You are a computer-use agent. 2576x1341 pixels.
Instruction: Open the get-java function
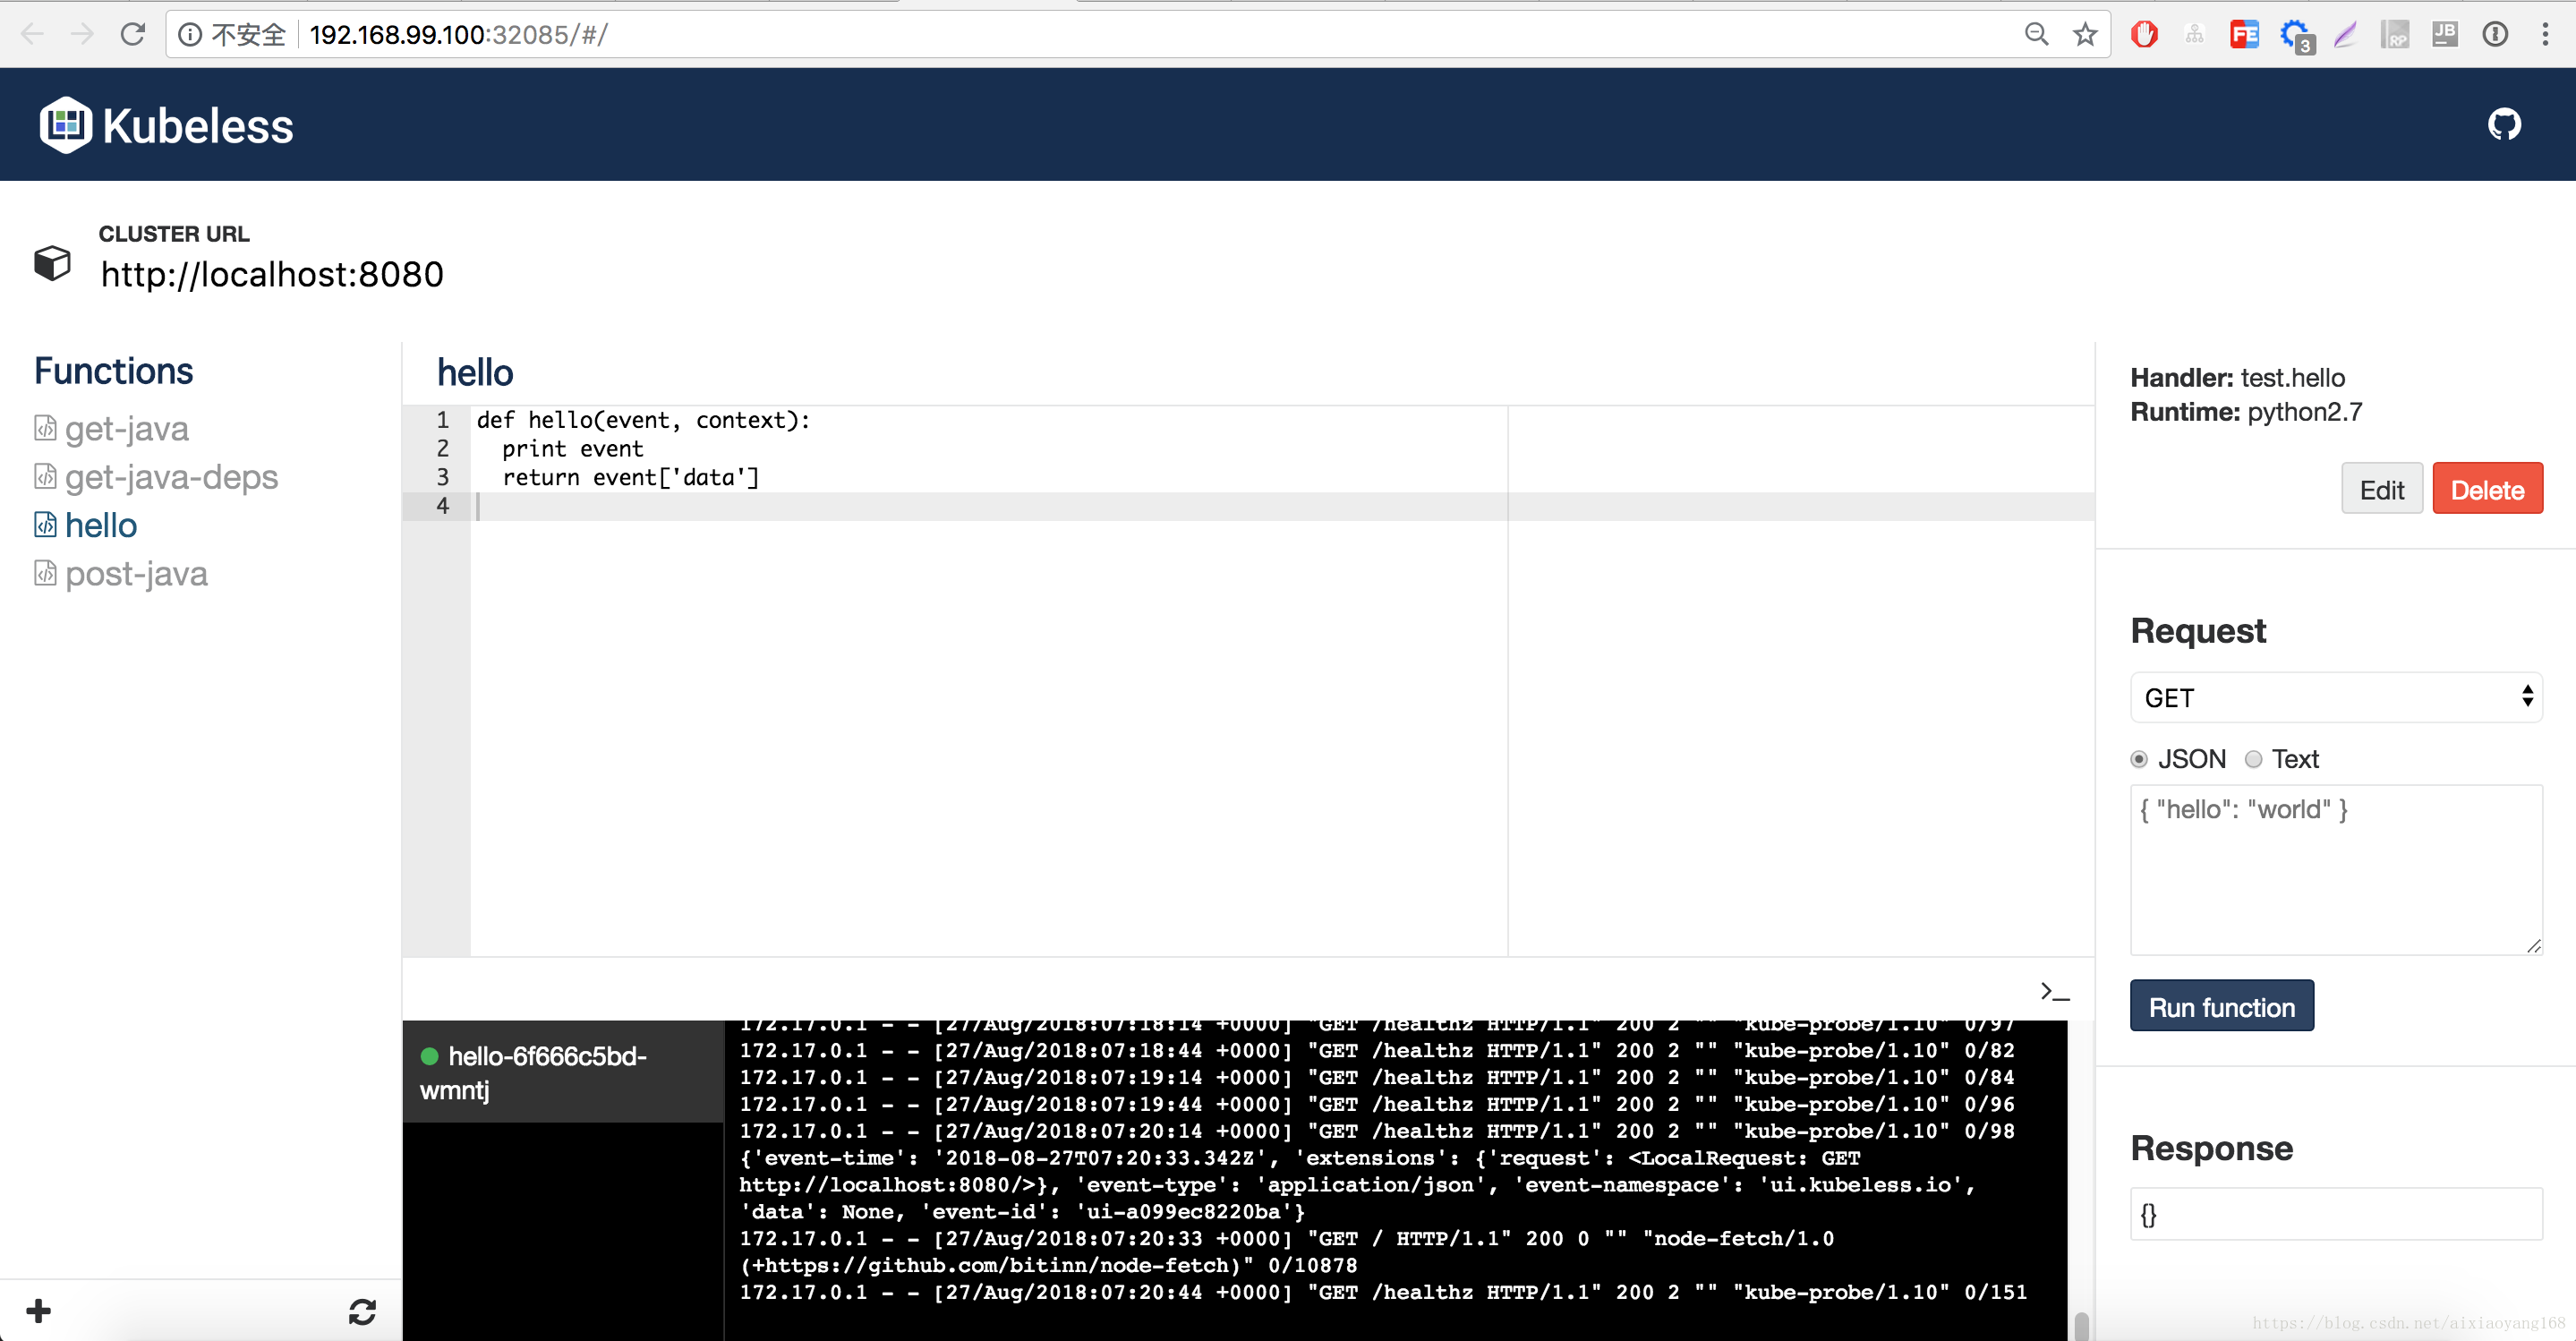[126, 428]
